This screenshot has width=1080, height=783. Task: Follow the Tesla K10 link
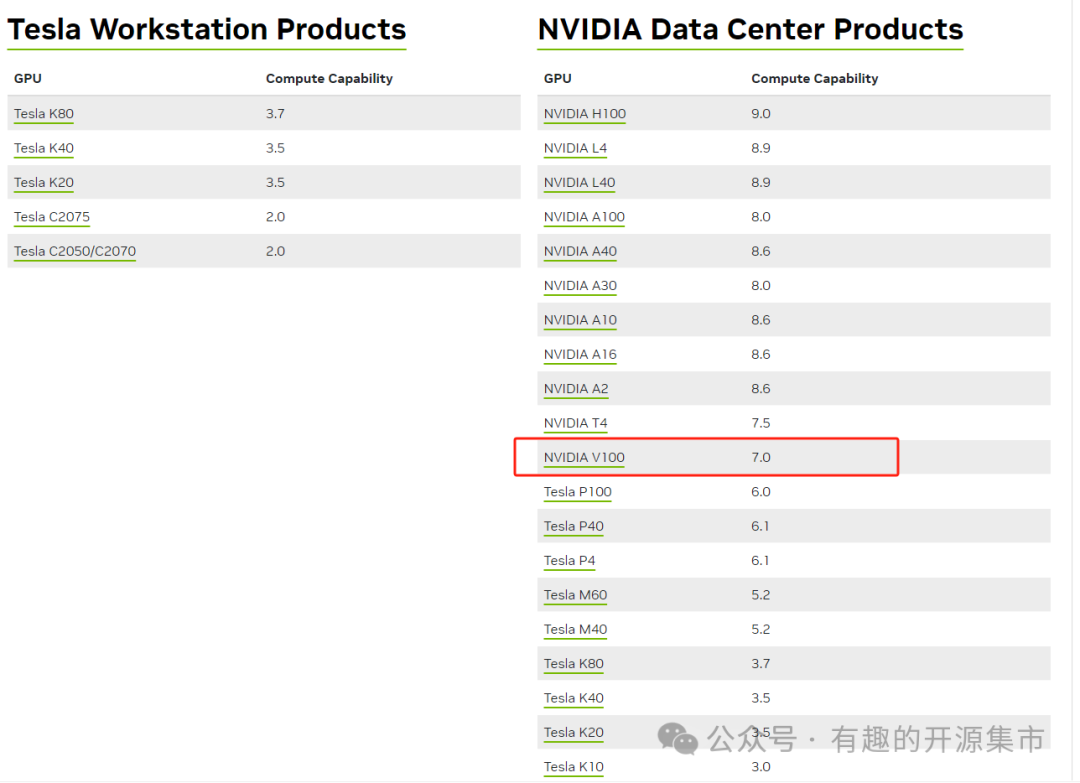tap(573, 767)
